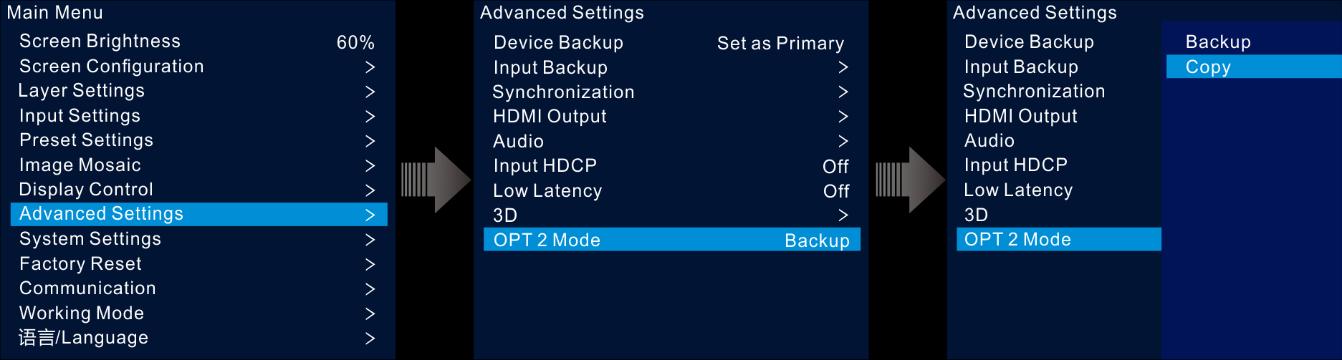Open Screen Configuration menu entry
This screenshot has height=360, width=1342.
point(199,67)
